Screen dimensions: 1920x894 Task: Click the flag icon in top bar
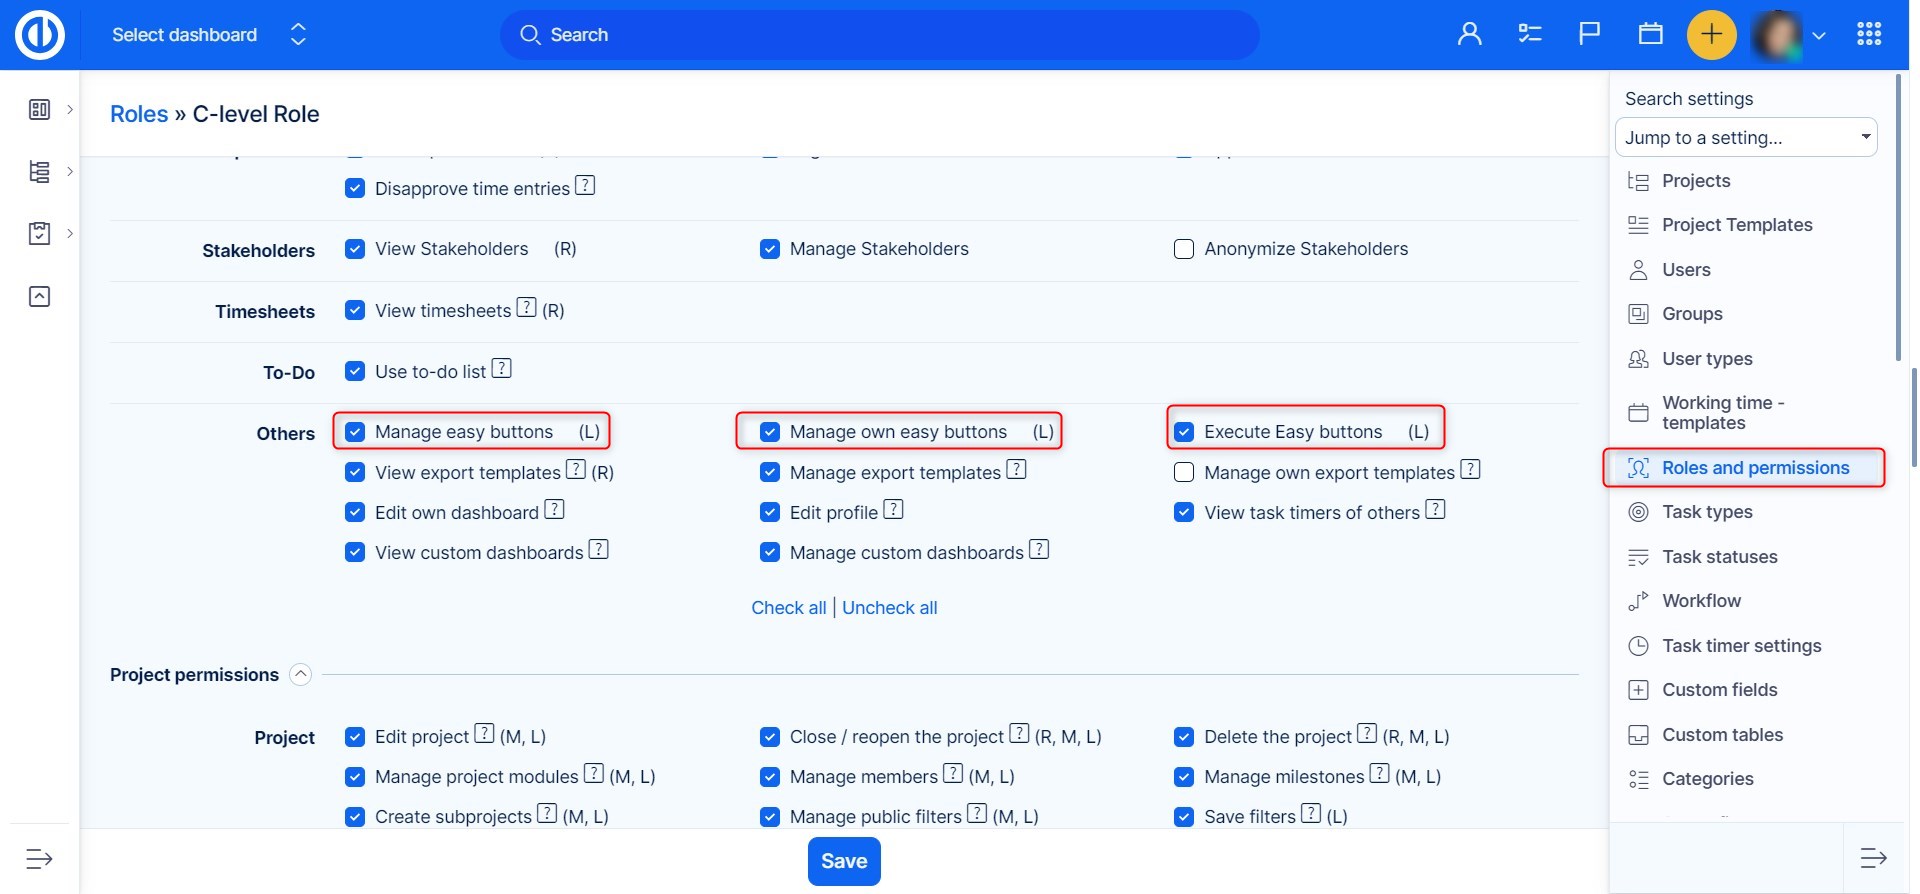(x=1589, y=35)
